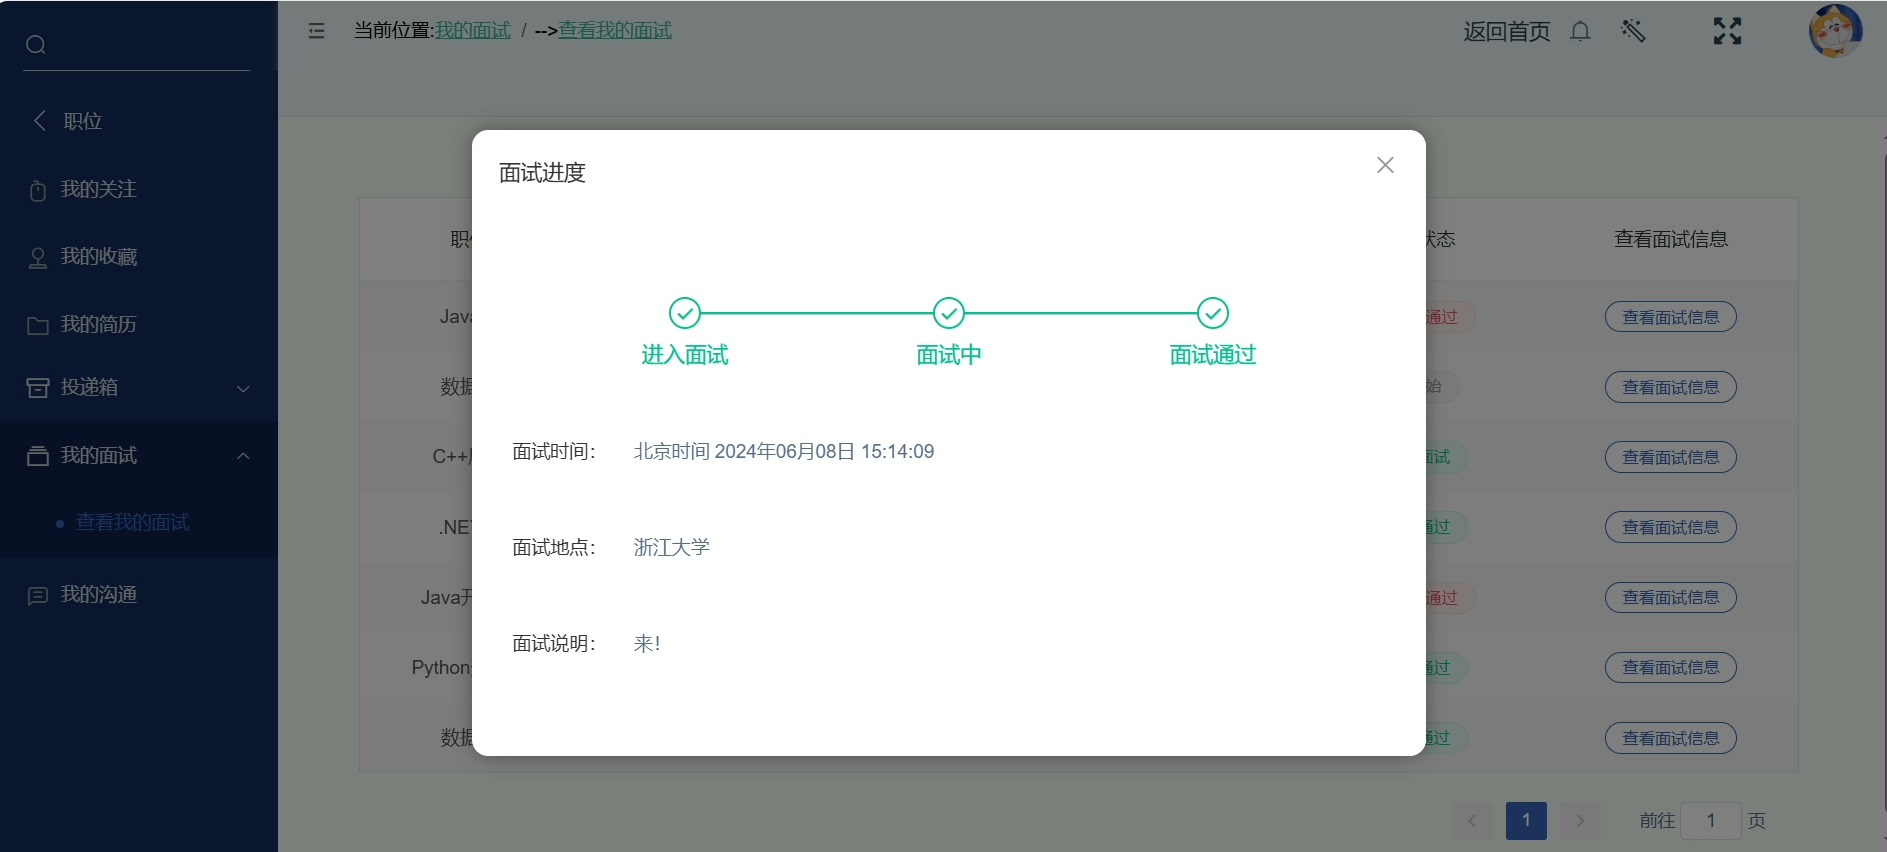Click the 面试进度 dialog title

point(542,173)
